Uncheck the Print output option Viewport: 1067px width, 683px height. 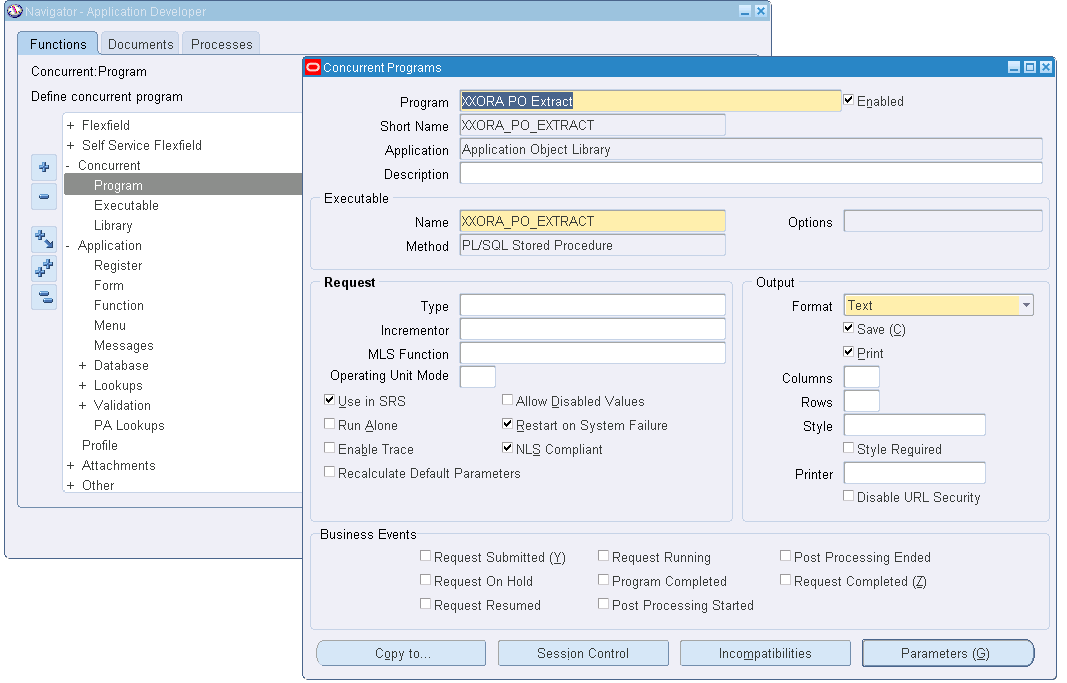[x=849, y=352]
